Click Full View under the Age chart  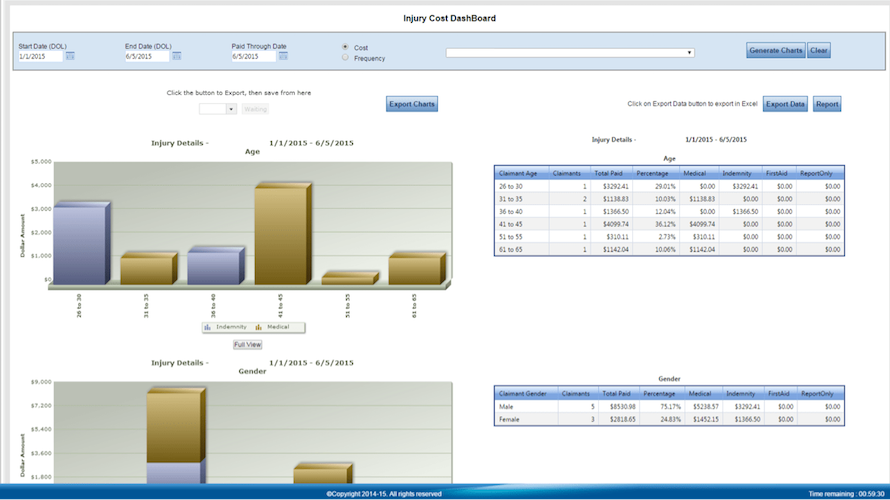coord(247,344)
